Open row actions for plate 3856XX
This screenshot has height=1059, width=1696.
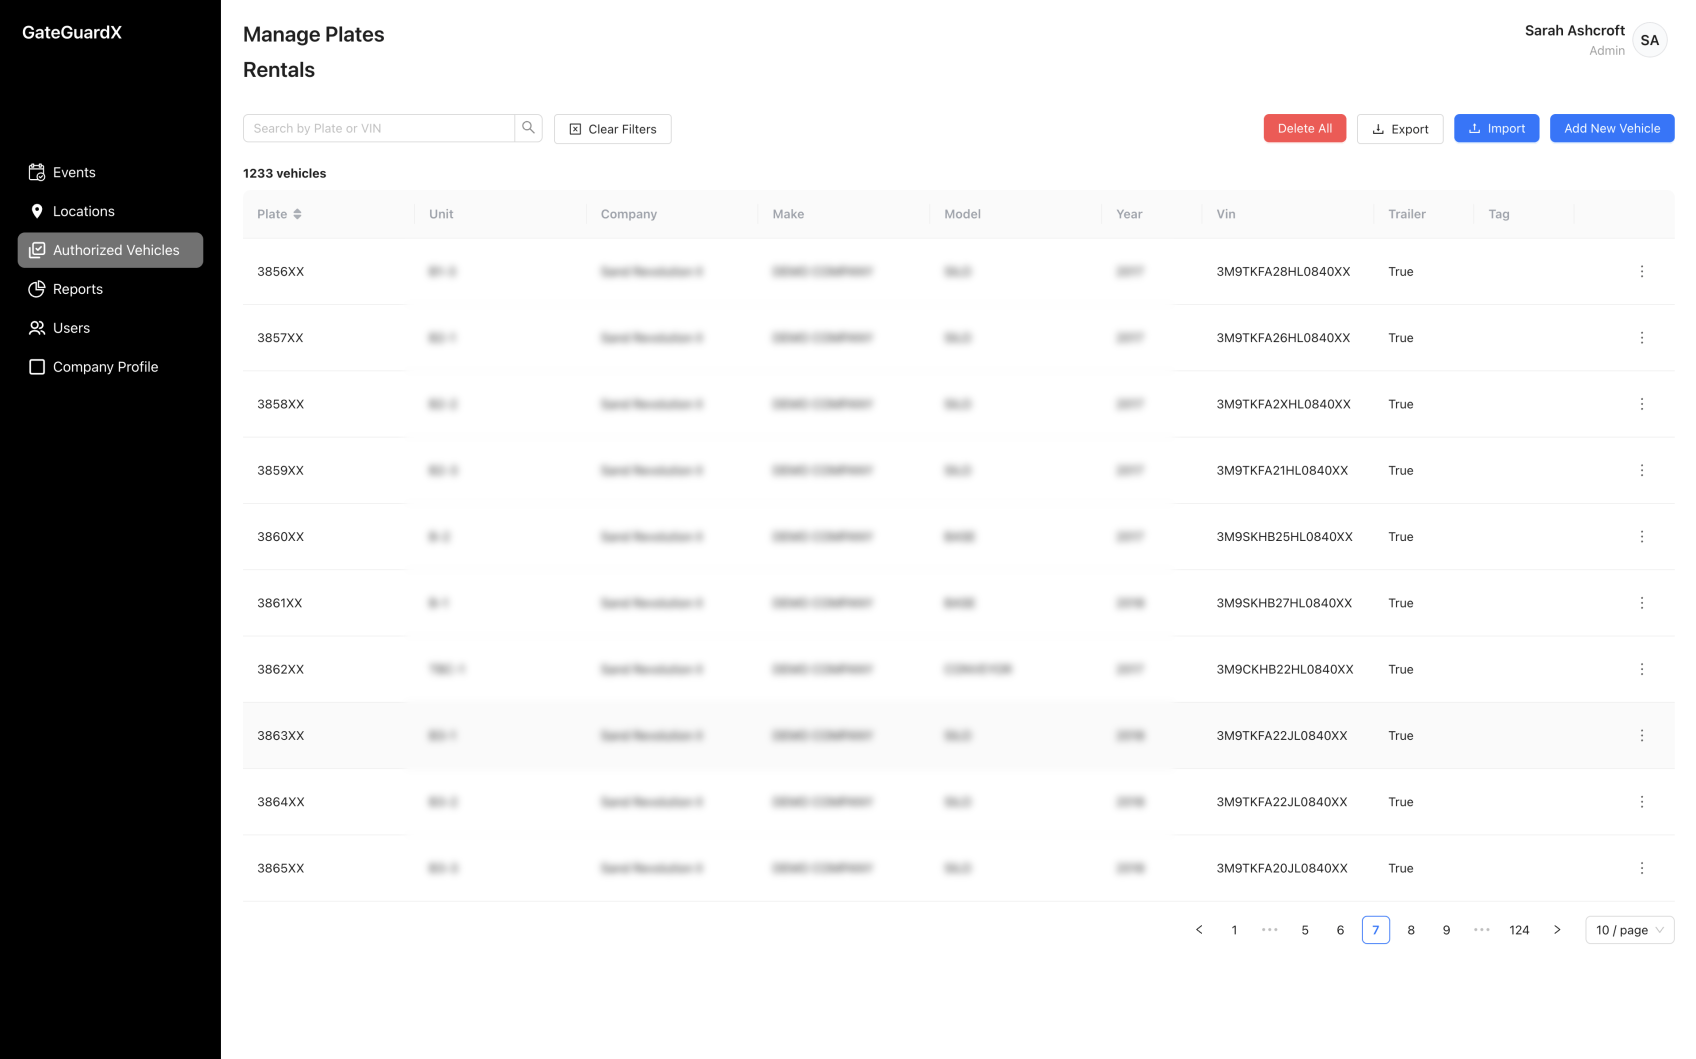pyautogui.click(x=1641, y=272)
